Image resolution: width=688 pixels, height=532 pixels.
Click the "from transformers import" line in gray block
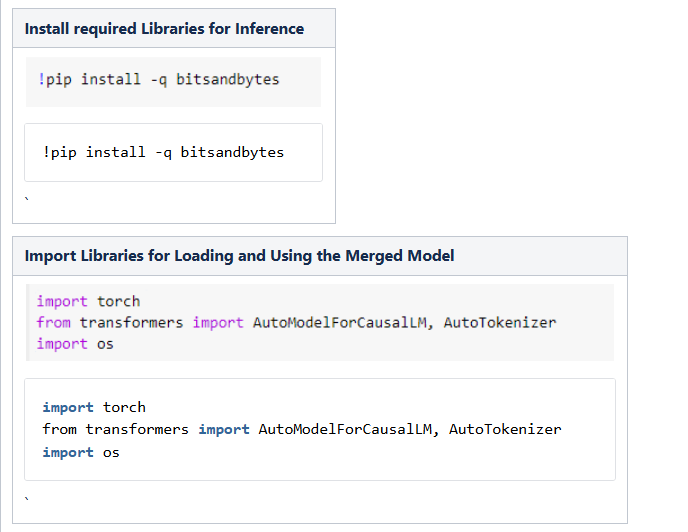[296, 323]
